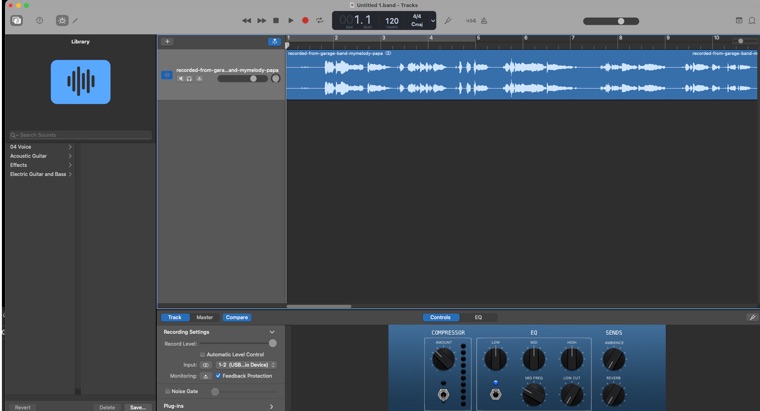Open Quick Help with the question mark
This screenshot has height=411, width=760.
tap(40, 20)
